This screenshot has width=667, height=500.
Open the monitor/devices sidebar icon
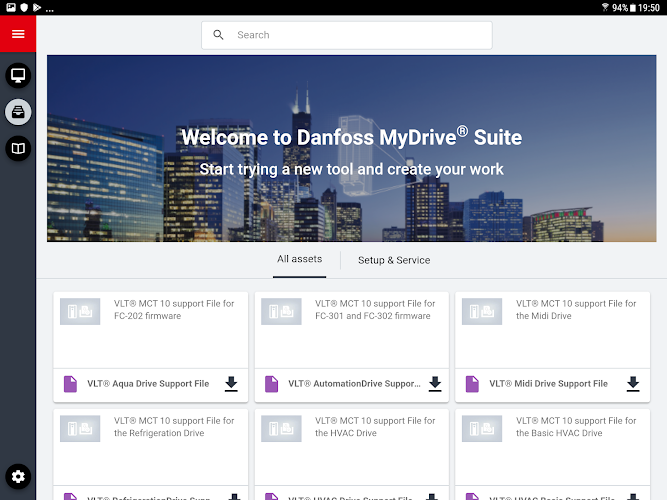pyautogui.click(x=18, y=76)
